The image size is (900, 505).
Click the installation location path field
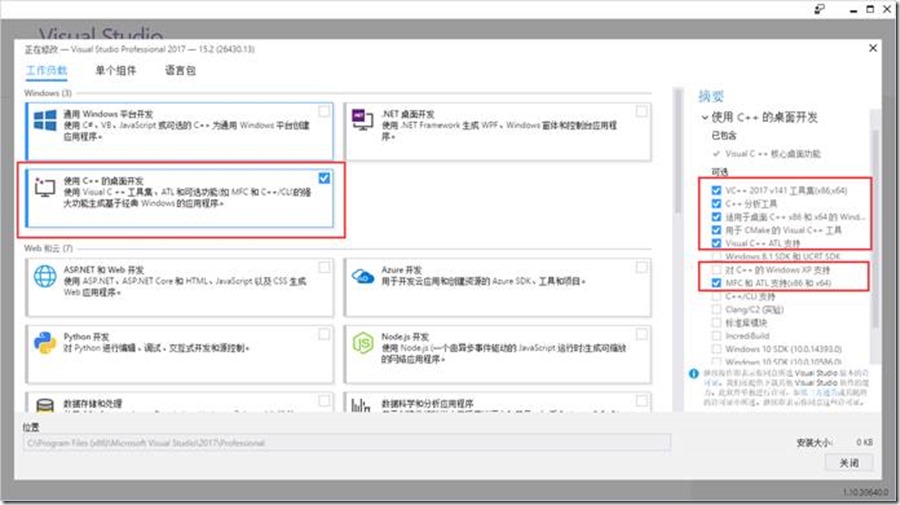[x=347, y=443]
